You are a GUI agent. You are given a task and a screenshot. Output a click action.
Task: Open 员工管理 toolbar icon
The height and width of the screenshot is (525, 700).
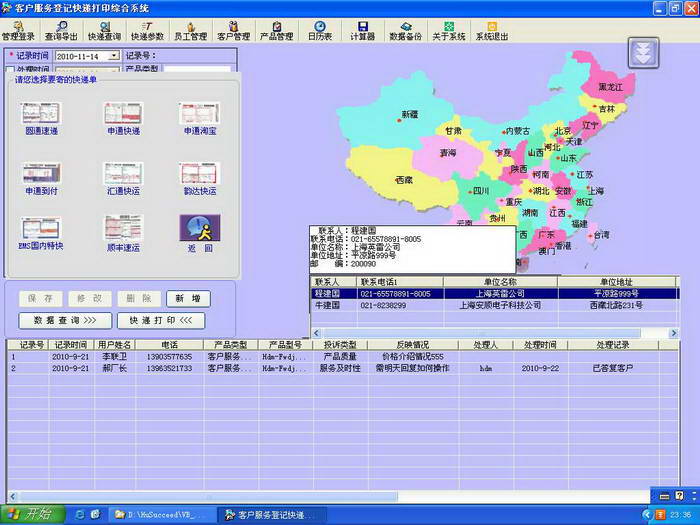point(190,31)
